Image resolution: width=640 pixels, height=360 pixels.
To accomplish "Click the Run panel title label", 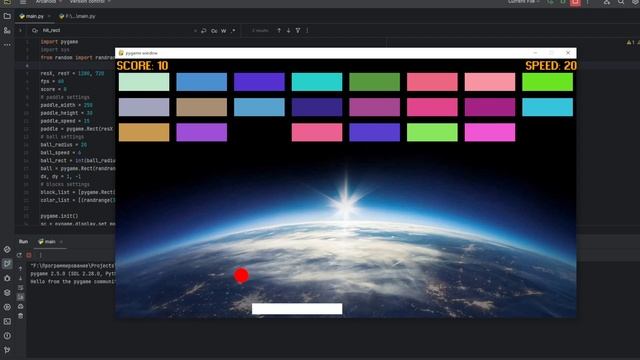I will tap(23, 242).
